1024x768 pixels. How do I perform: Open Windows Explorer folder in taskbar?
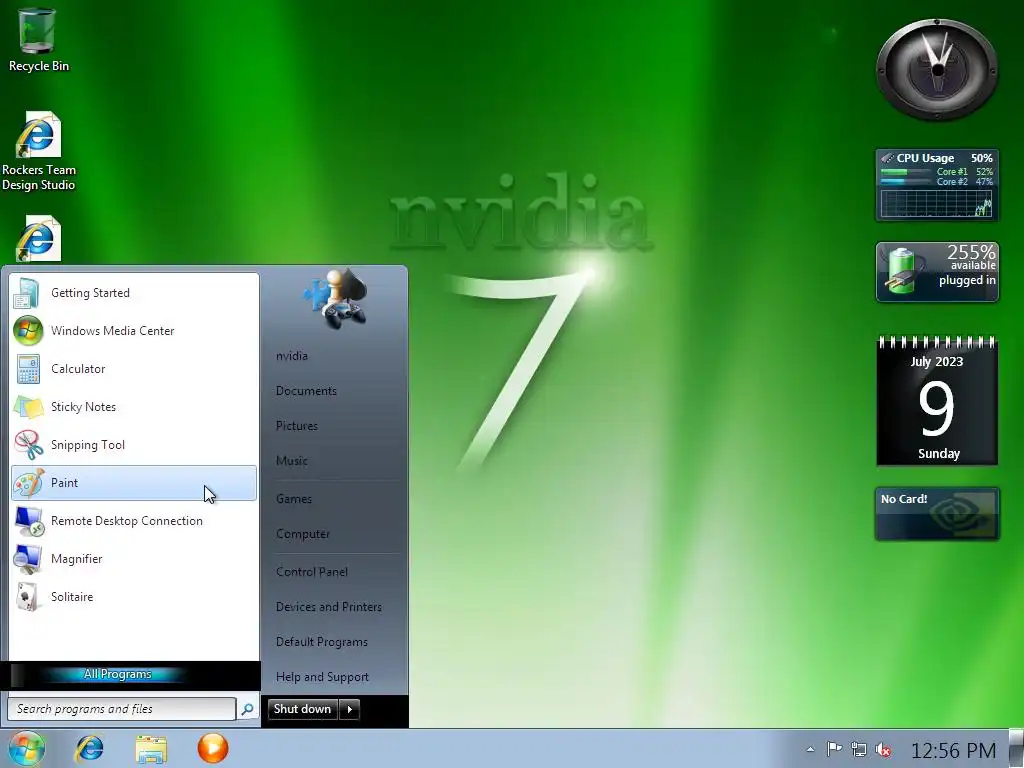[152, 749]
